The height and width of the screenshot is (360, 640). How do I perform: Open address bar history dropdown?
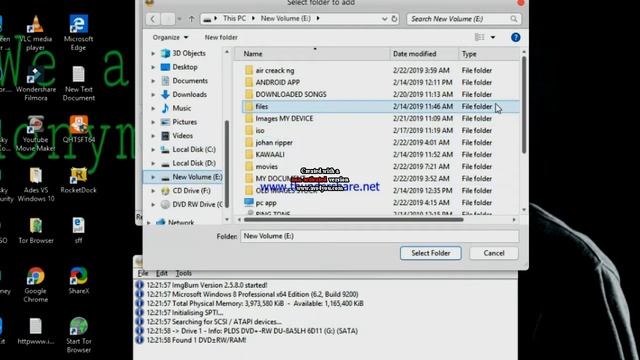tap(384, 19)
